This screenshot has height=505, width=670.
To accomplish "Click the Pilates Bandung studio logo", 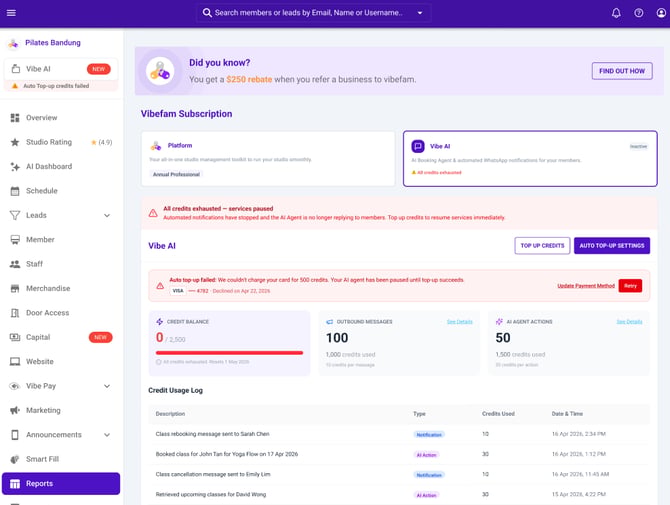I will pos(14,43).
